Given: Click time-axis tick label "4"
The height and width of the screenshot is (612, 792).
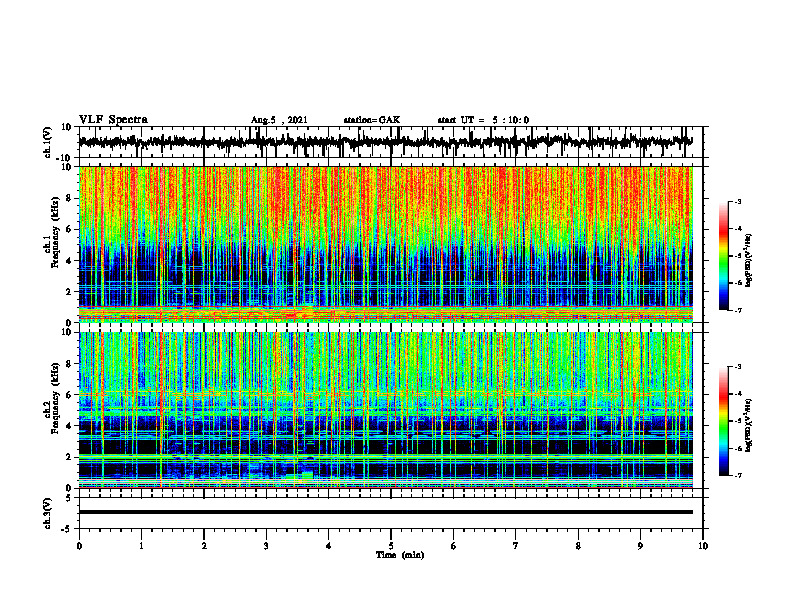Looking at the screenshot, I should (329, 546).
